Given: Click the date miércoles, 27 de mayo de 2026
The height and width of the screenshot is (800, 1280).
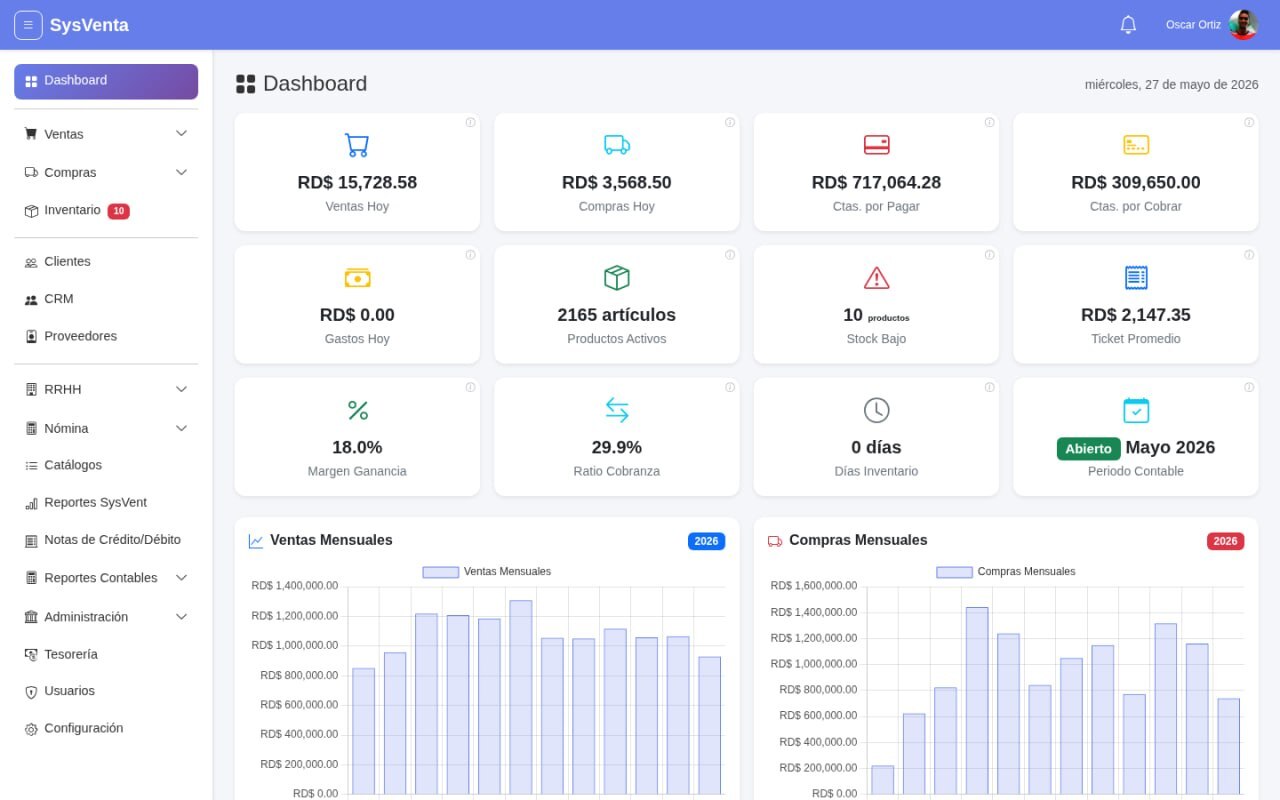Looking at the screenshot, I should coord(1171,85).
